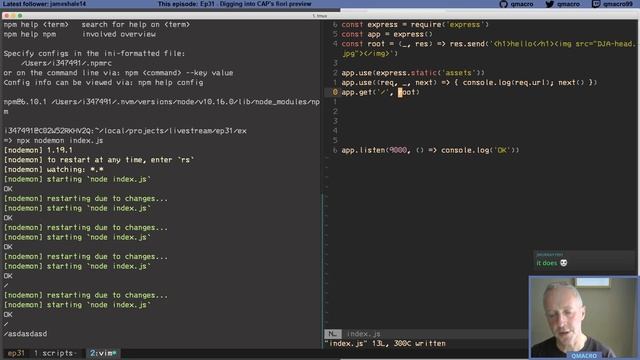Click the 'npm help npm' help line

80,34
